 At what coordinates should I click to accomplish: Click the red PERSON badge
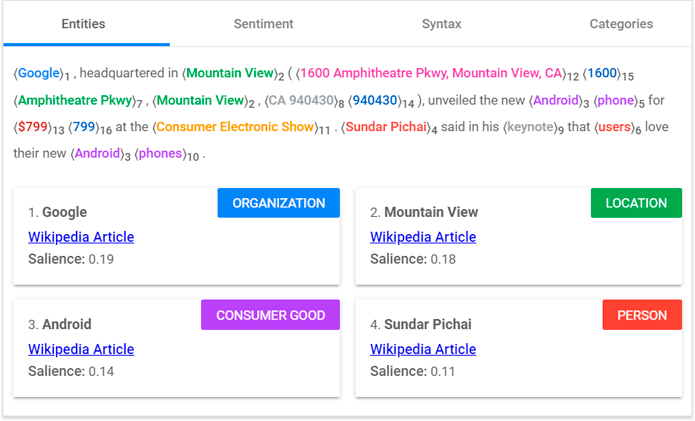642,315
